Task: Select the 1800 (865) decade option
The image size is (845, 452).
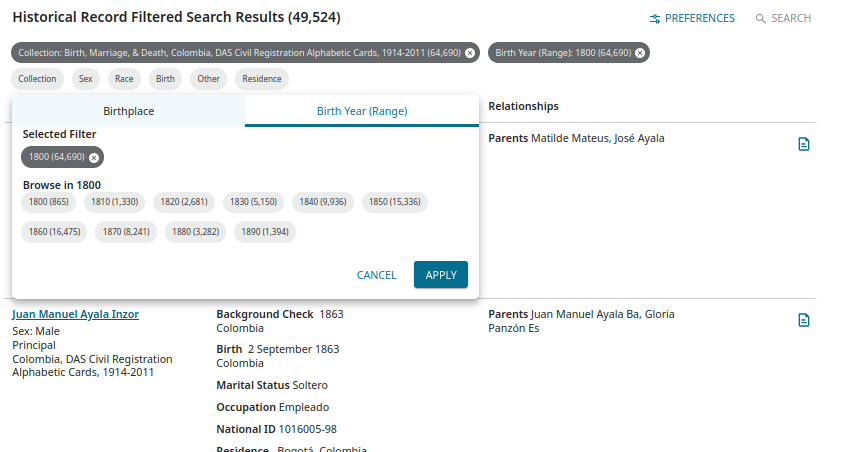Action: tap(48, 202)
